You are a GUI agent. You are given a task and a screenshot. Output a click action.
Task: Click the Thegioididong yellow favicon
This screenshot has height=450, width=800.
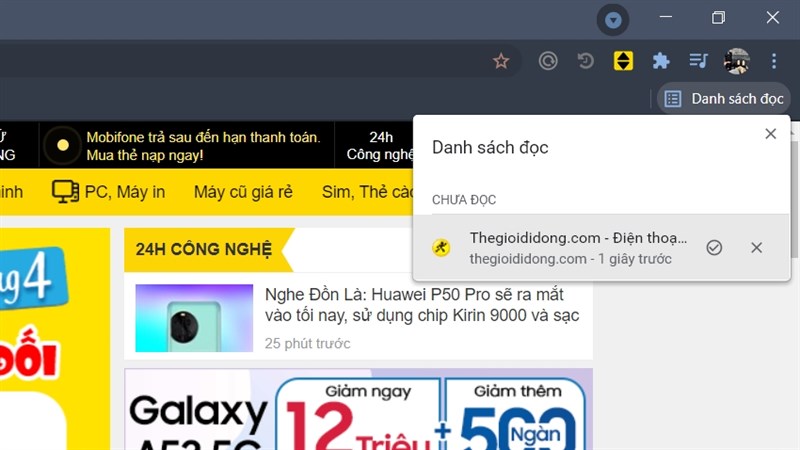pos(441,247)
